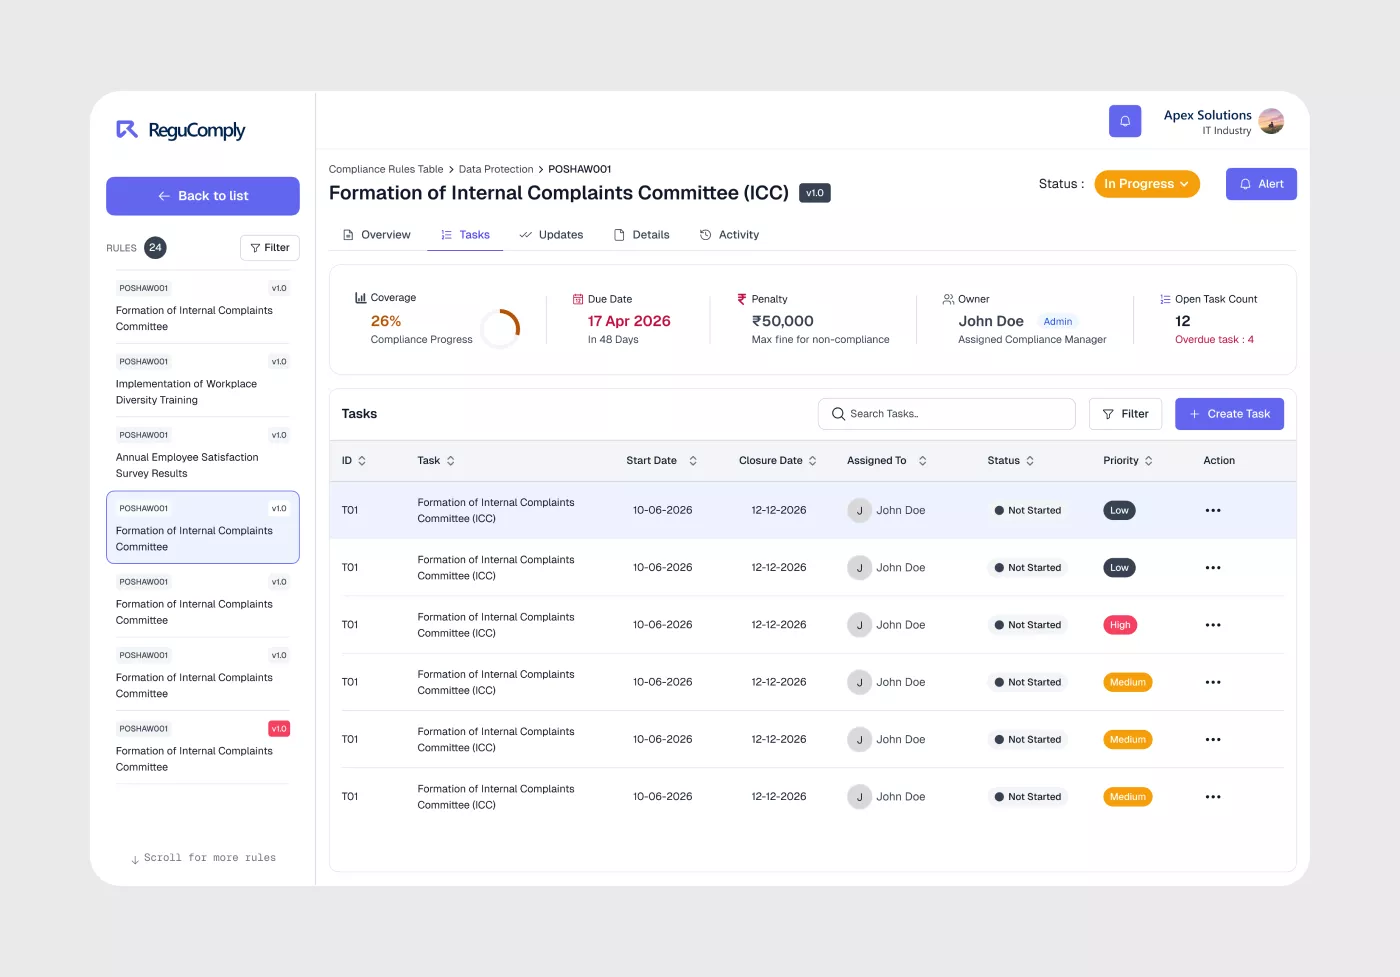The height and width of the screenshot is (977, 1400).
Task: Sort by the Status column arrows
Action: 1030,461
